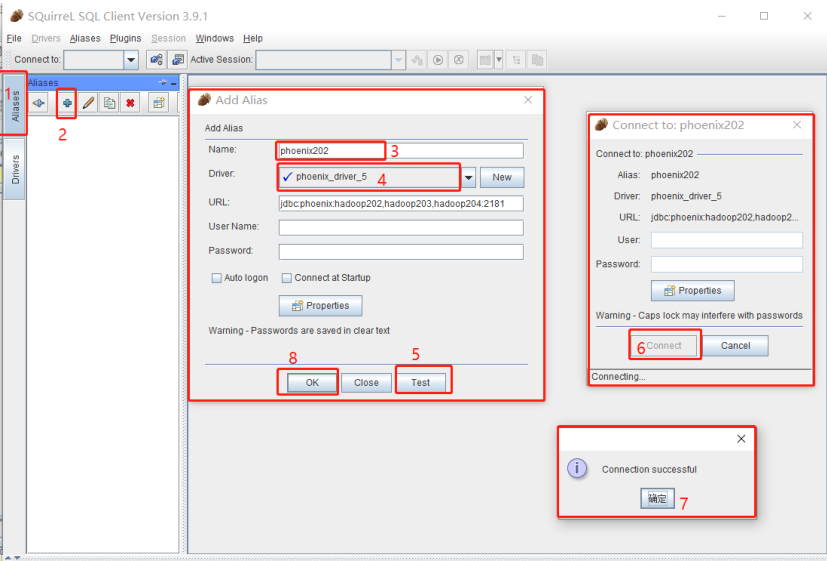Open Properties in the Add Alias dialog

tap(320, 306)
